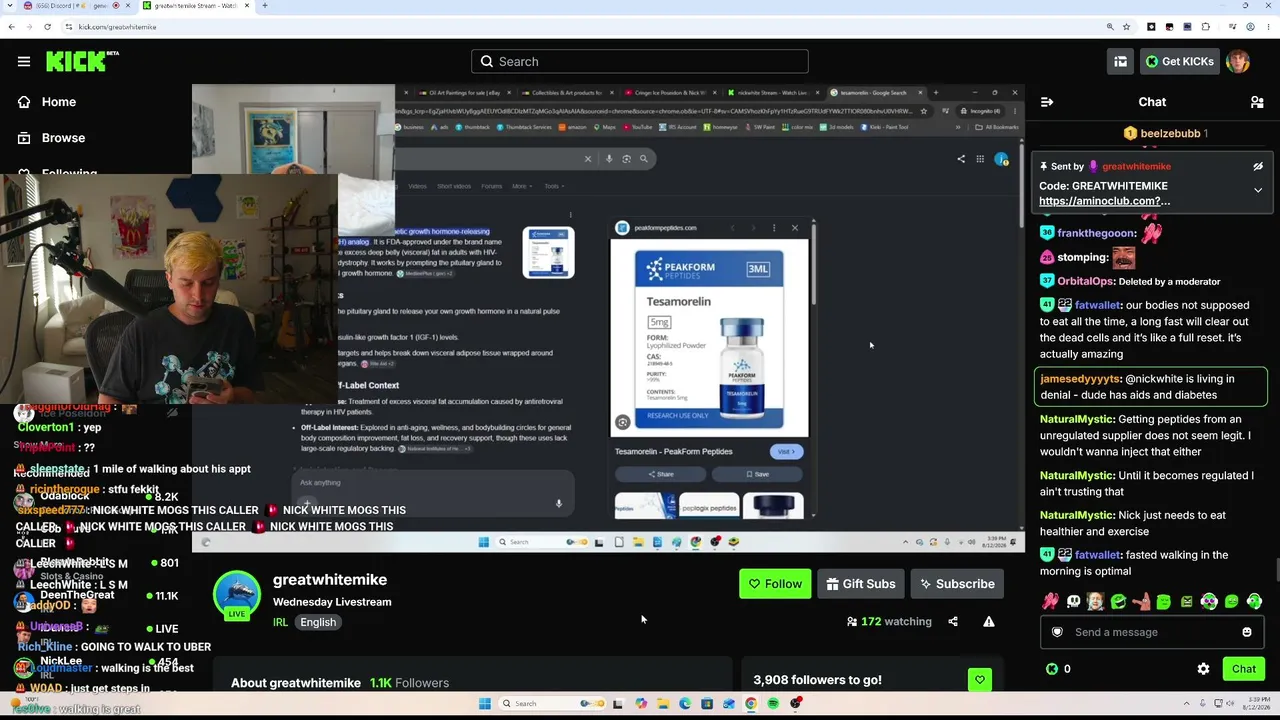Click the taskbar clock showing 3:39 PM
This screenshot has height=720, width=1280.
tap(1257, 704)
